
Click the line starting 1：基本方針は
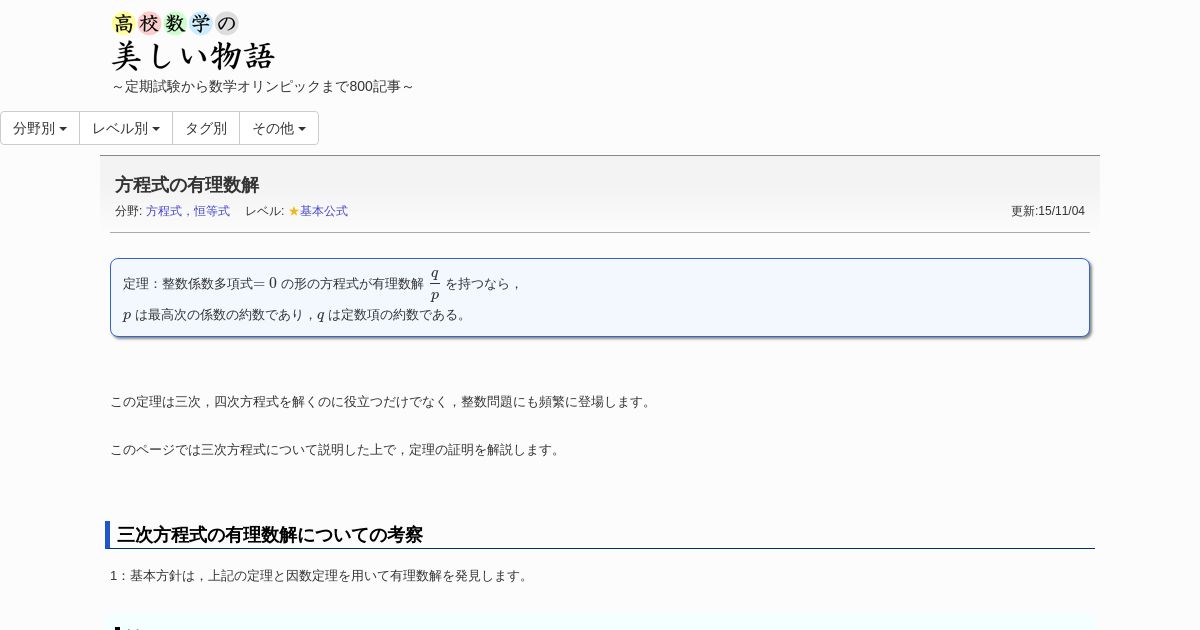[x=320, y=576]
